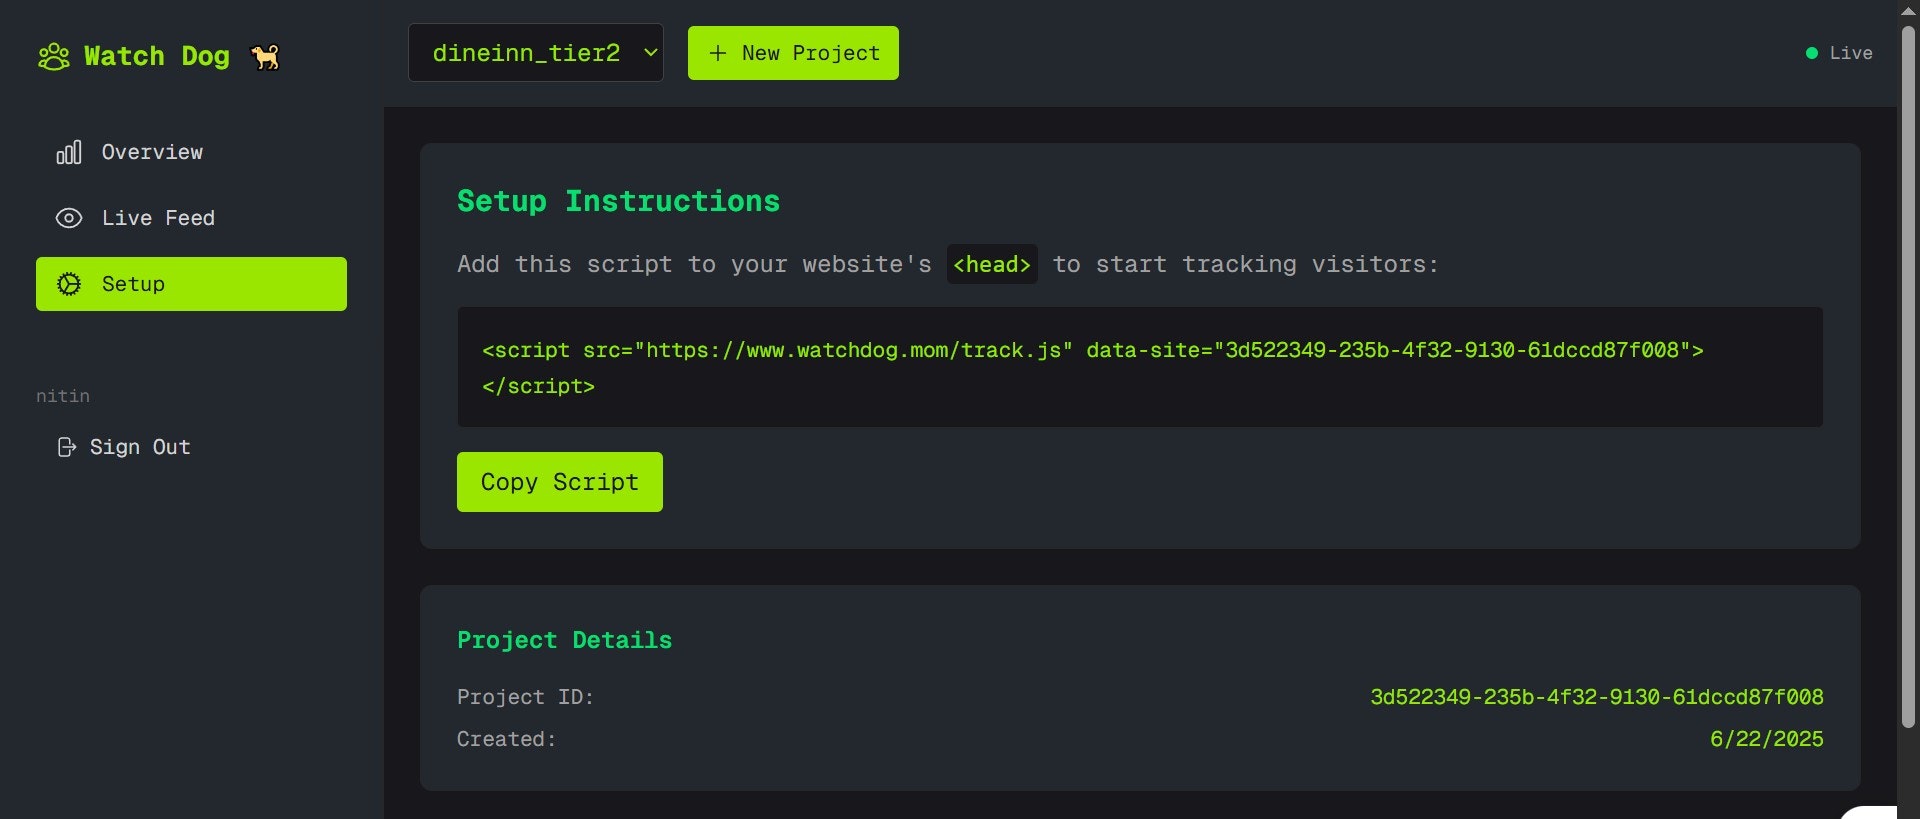The width and height of the screenshot is (1920, 819).
Task: Click the <head> code tag
Action: [x=992, y=264]
